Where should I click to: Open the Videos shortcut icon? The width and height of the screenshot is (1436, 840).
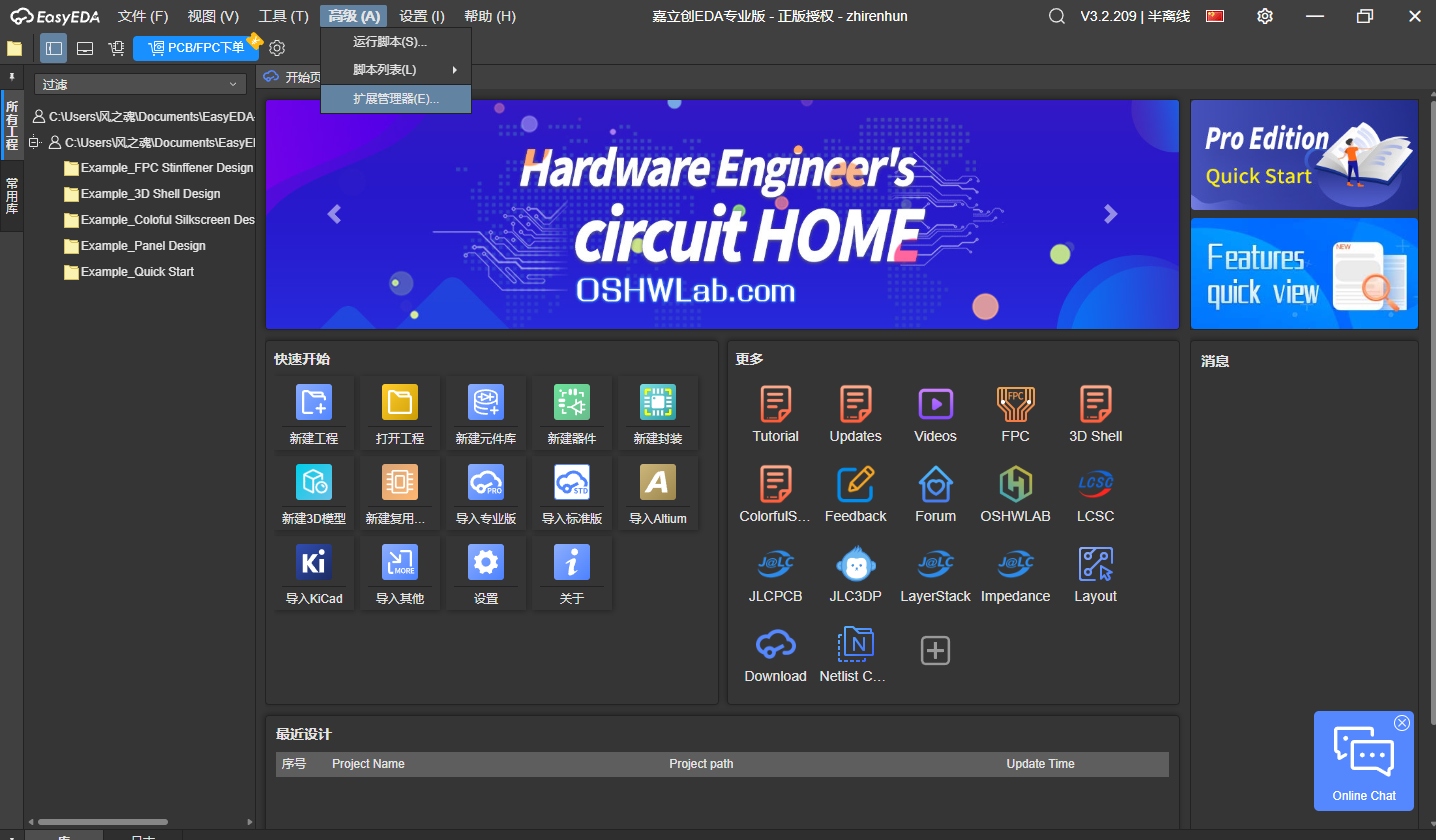(x=936, y=404)
